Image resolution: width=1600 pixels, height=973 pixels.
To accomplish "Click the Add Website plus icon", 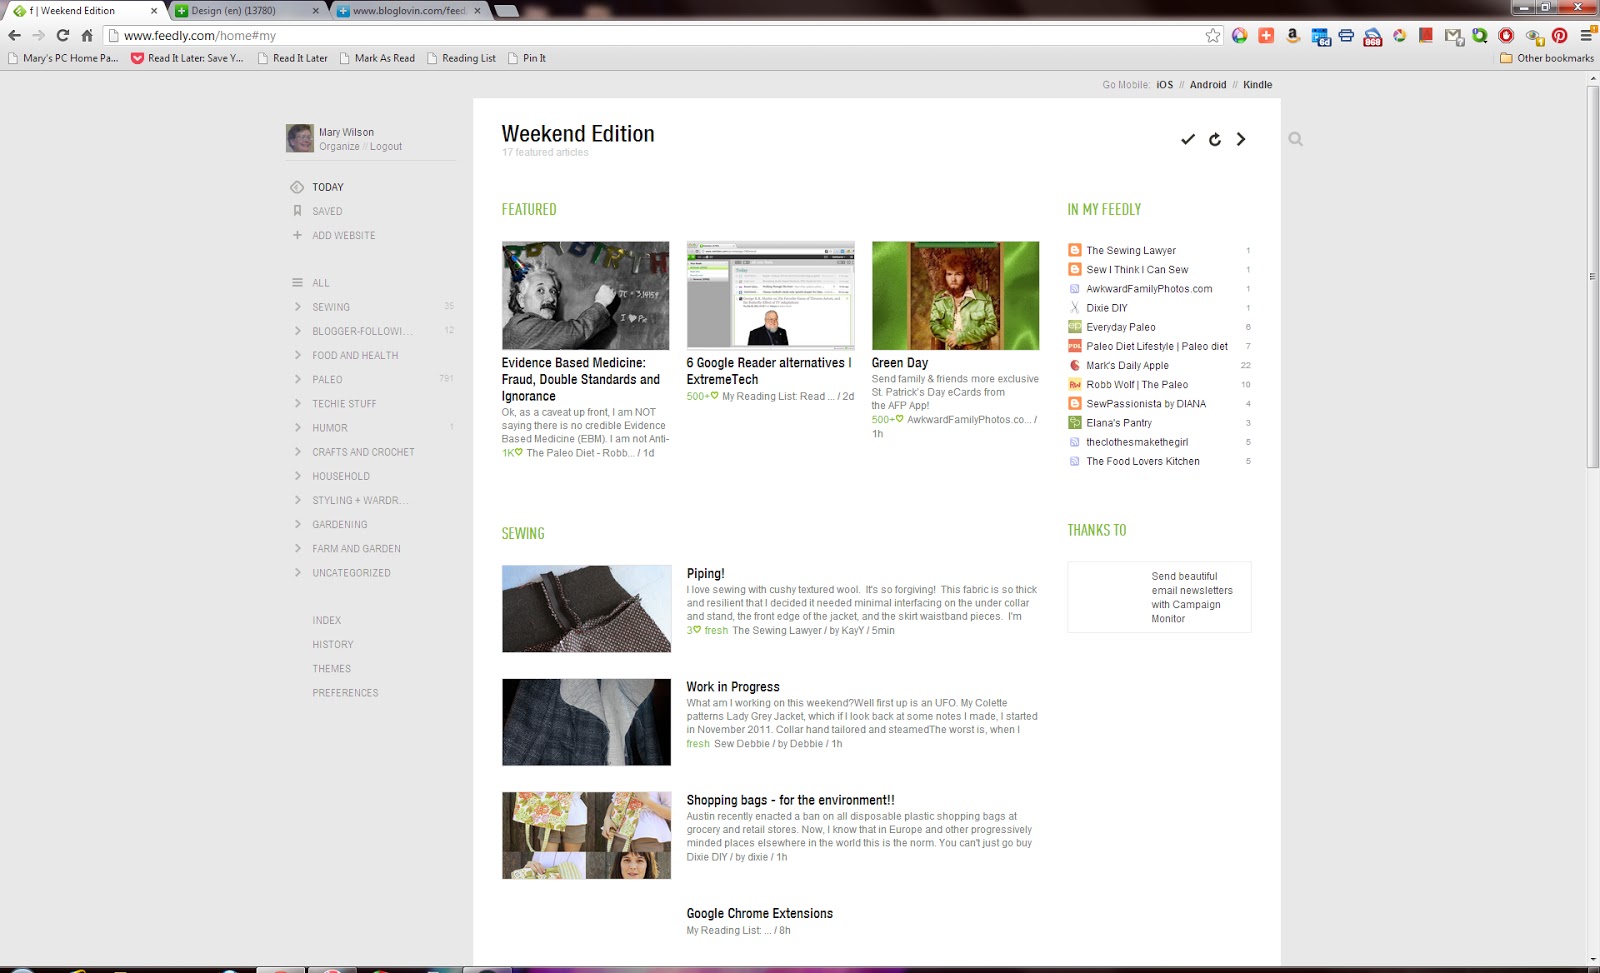I will coord(297,235).
